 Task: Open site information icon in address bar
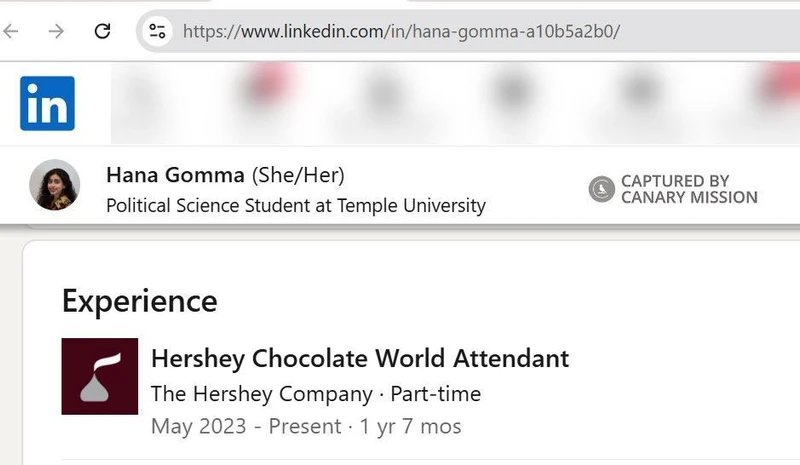[158, 31]
